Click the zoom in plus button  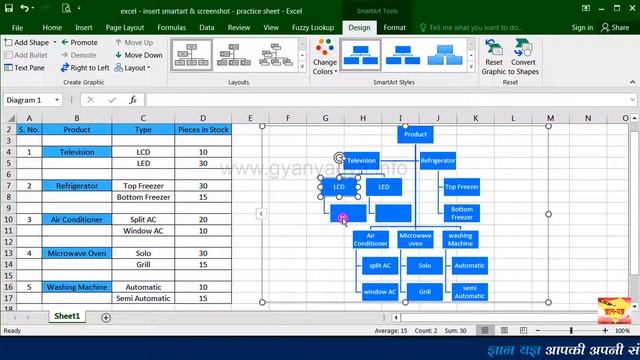(605, 331)
